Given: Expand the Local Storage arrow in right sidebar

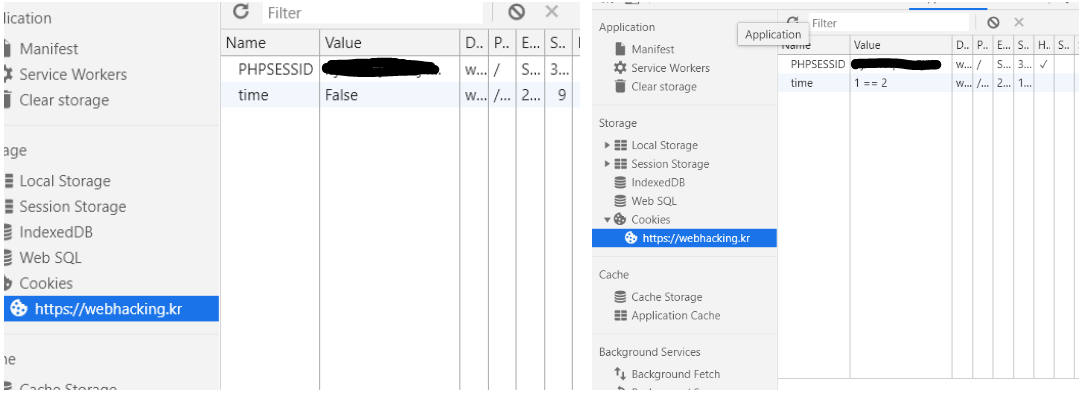Looking at the screenshot, I should point(607,146).
